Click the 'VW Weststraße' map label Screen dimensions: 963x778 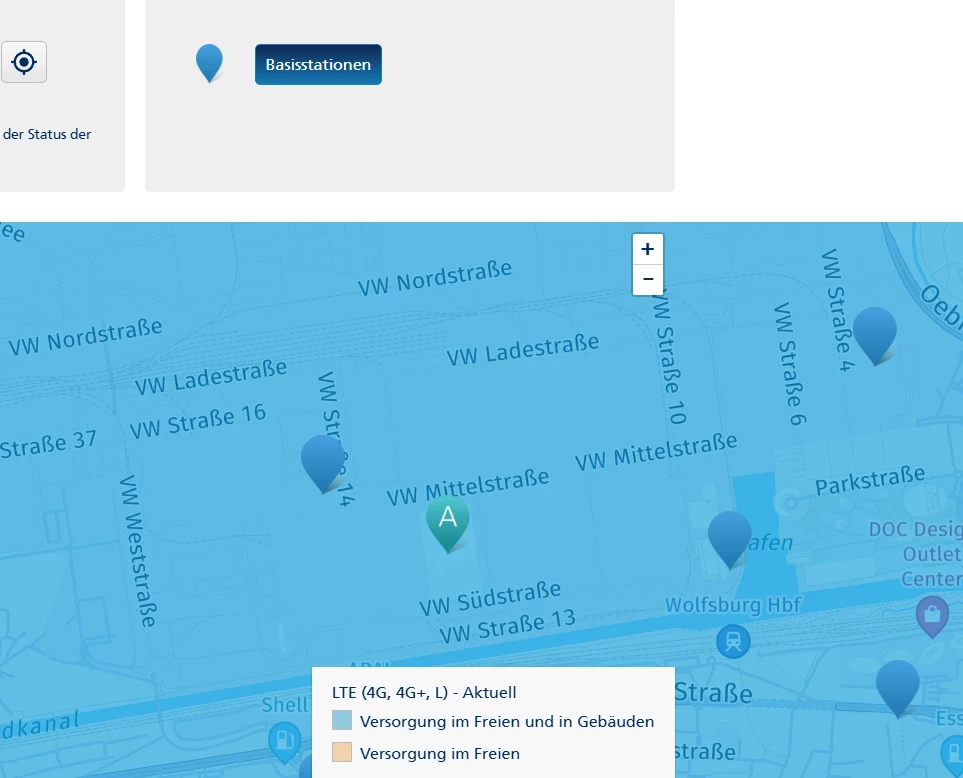pyautogui.click(x=138, y=551)
